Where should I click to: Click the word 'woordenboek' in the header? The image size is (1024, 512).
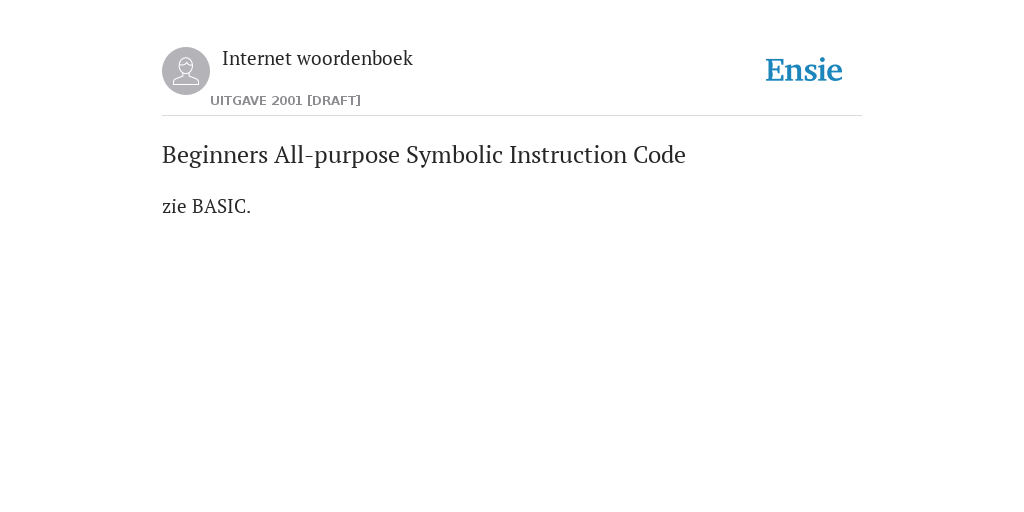point(355,58)
